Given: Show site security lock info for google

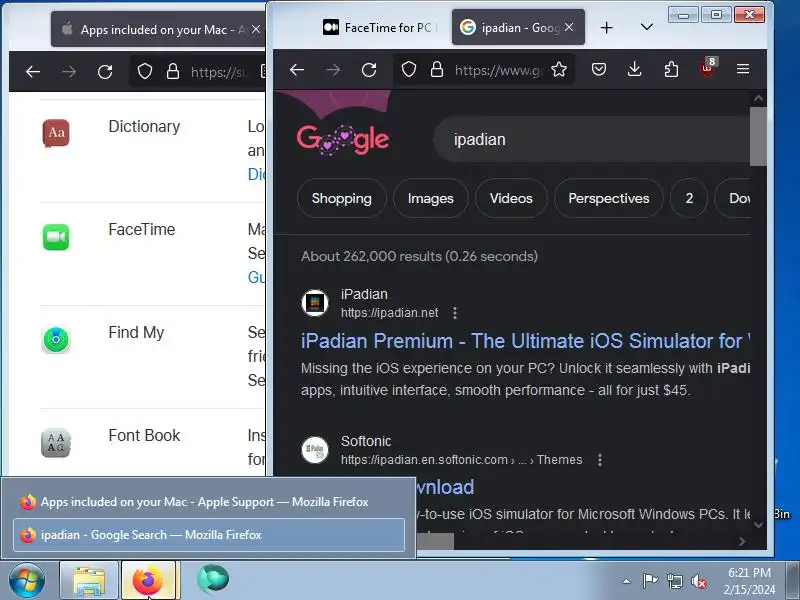Looking at the screenshot, I should (x=437, y=69).
